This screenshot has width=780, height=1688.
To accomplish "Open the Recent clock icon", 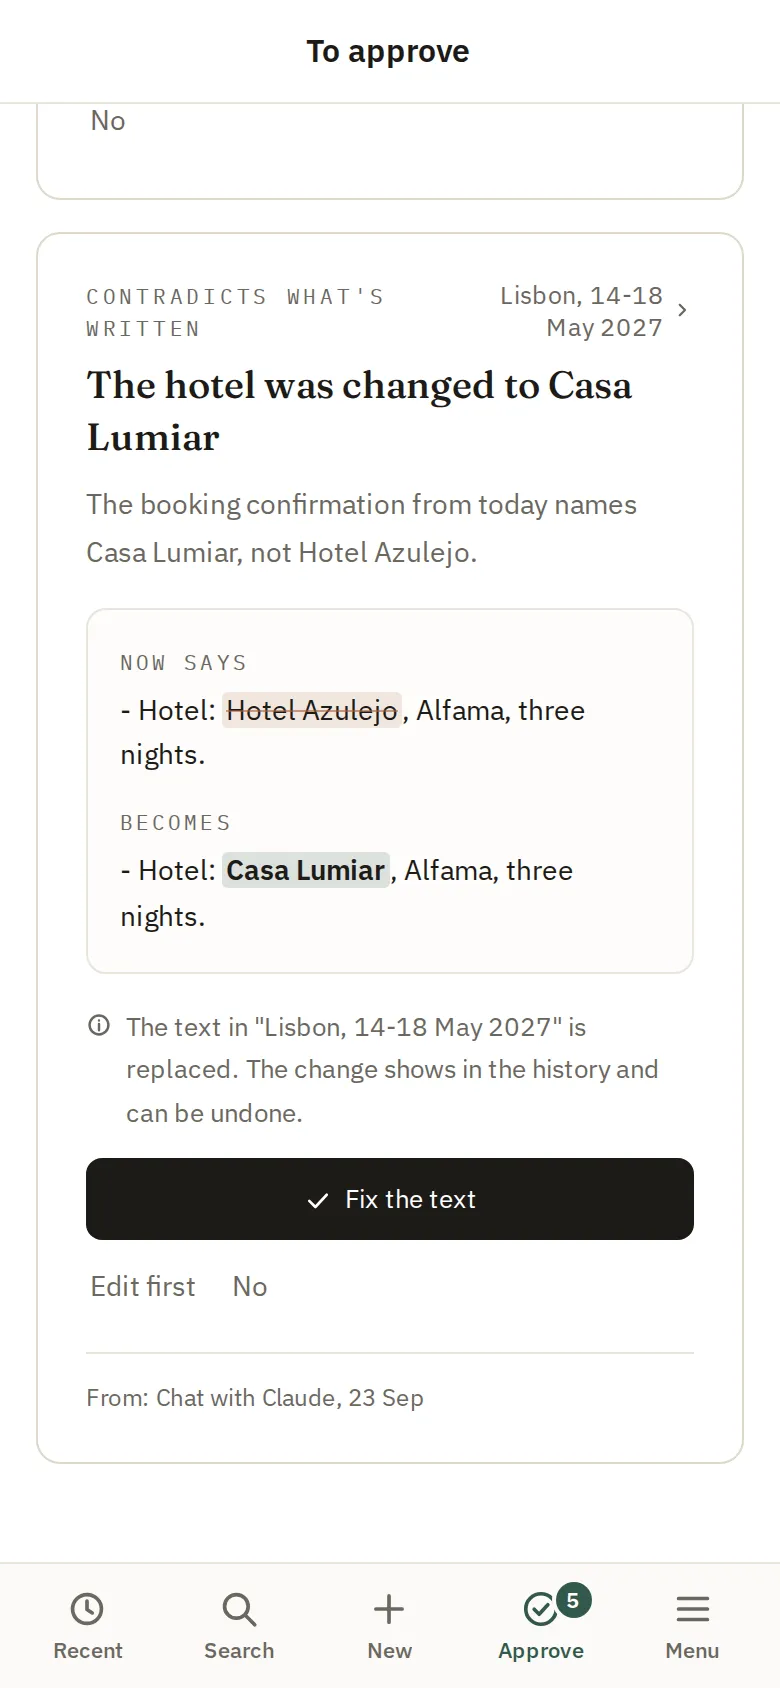I will tap(87, 1609).
